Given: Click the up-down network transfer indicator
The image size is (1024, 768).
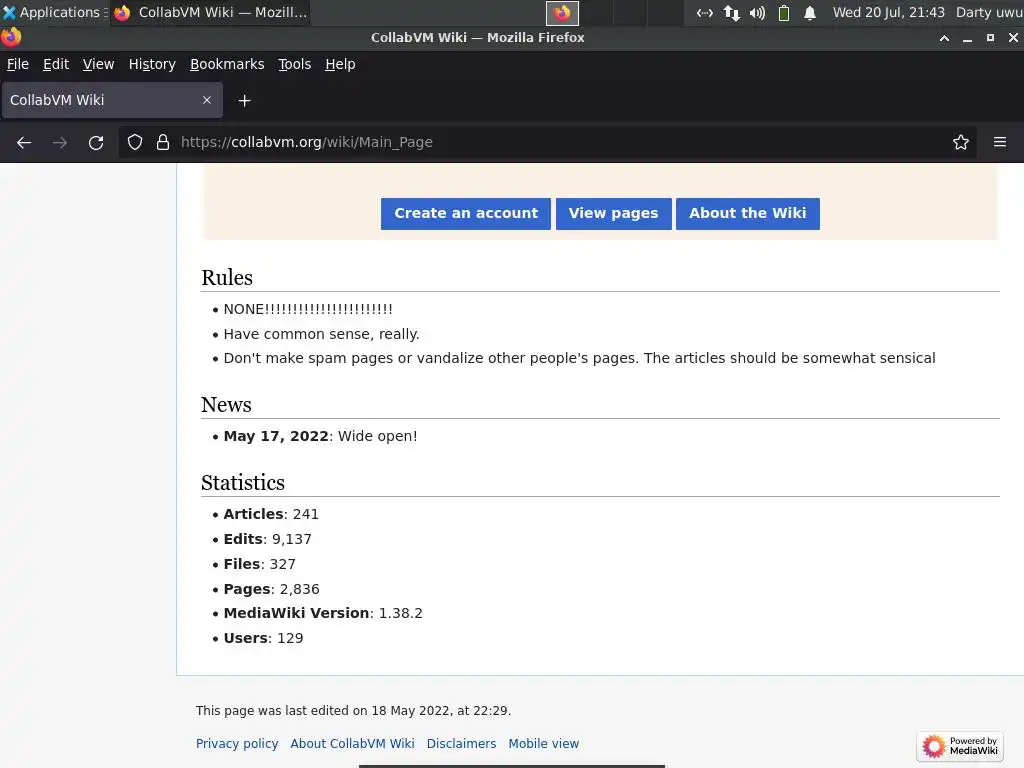Looking at the screenshot, I should tap(731, 12).
